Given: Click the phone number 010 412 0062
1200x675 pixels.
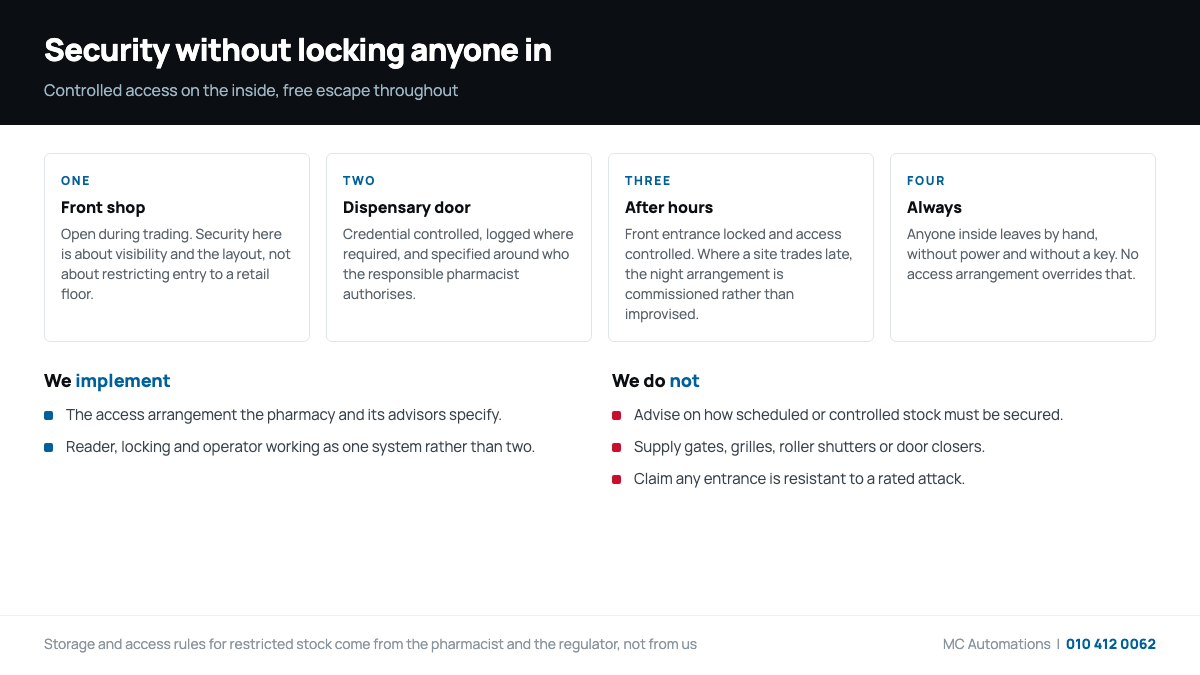Looking at the screenshot, I should (1111, 644).
